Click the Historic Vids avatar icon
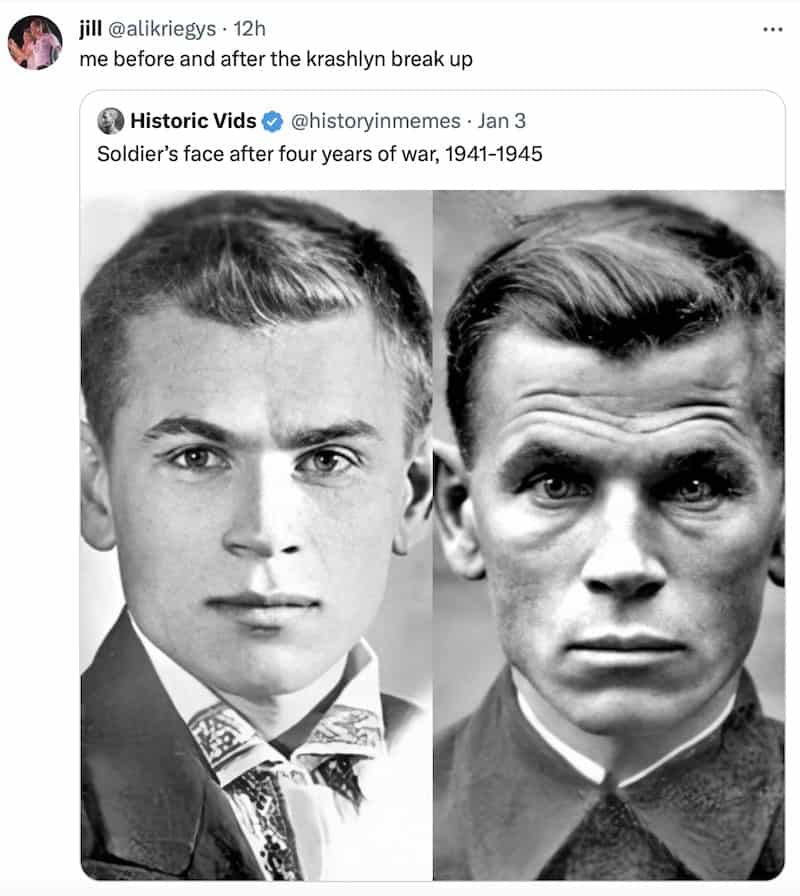Image resolution: width=800 pixels, height=896 pixels. (110, 121)
